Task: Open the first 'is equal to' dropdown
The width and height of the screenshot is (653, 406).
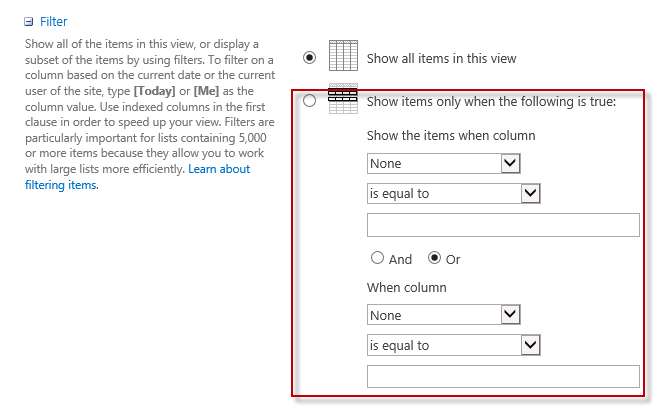Action: (x=454, y=194)
